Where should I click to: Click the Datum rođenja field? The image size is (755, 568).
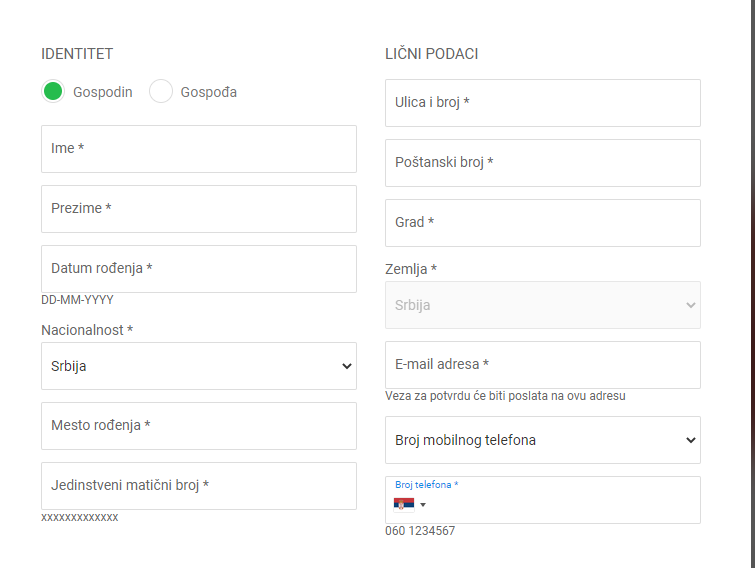click(x=198, y=269)
